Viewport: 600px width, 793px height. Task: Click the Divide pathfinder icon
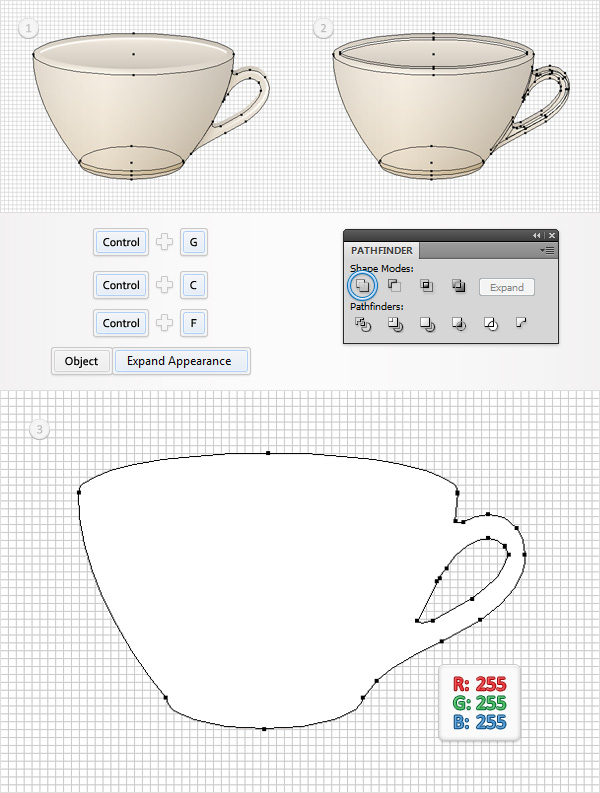point(363,324)
